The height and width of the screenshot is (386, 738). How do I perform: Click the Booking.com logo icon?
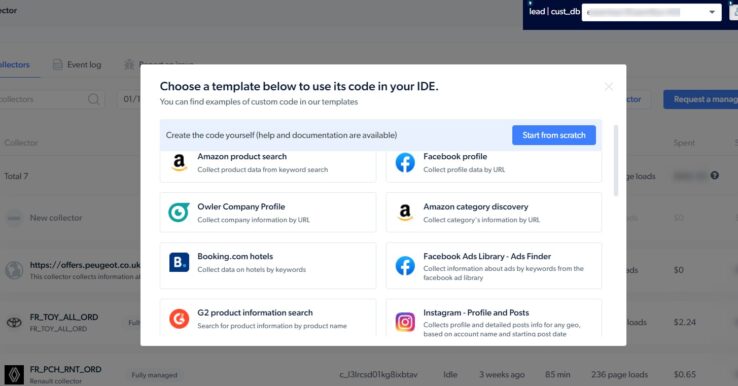click(179, 262)
